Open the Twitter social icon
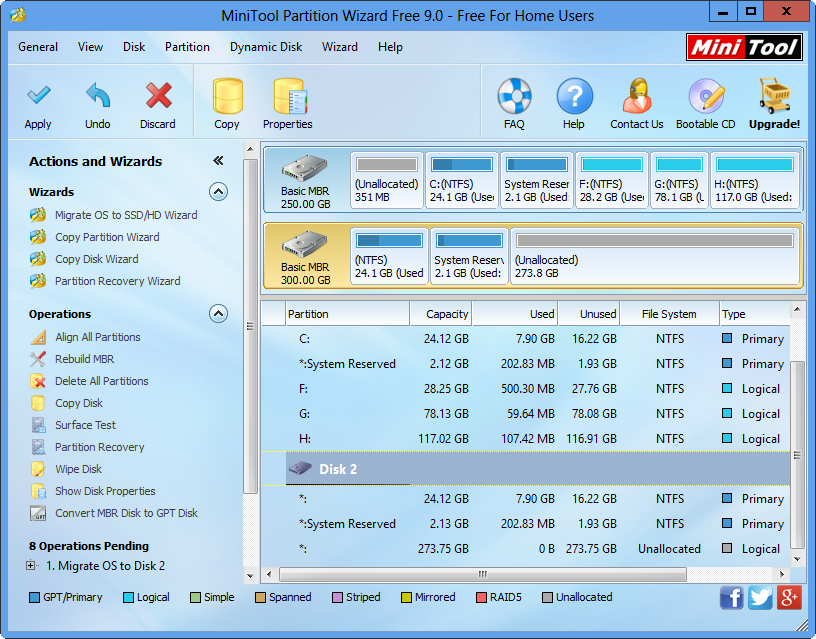The width and height of the screenshot is (816, 639). pos(760,597)
